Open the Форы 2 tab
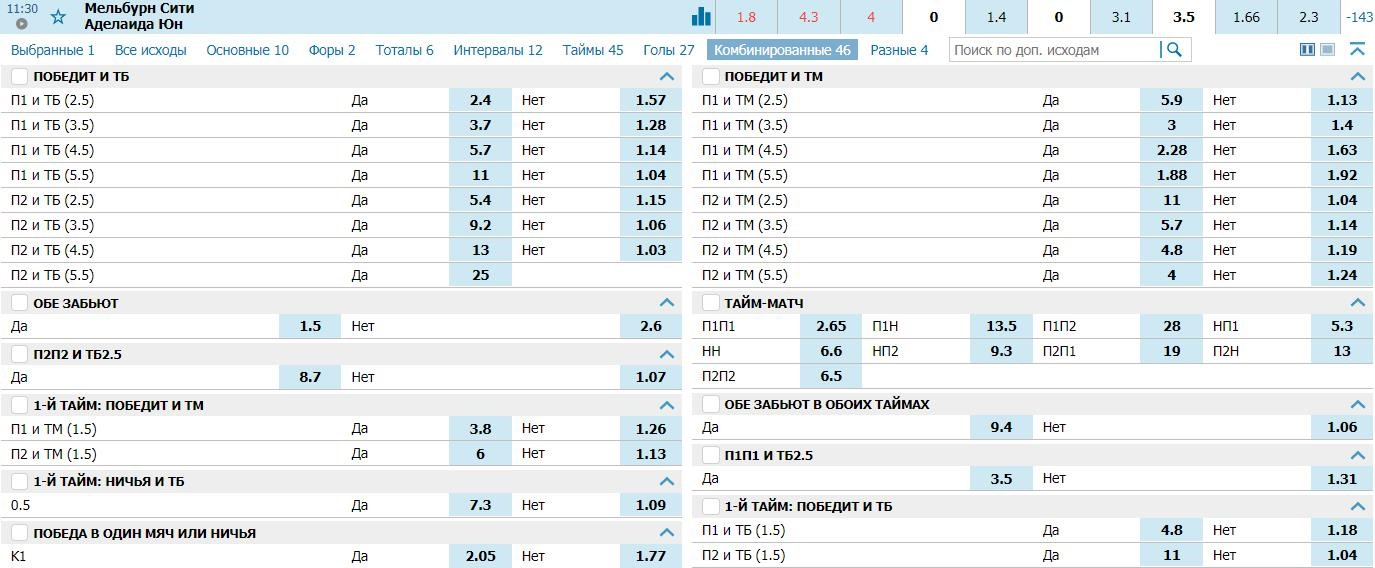The height and width of the screenshot is (568, 1375). (333, 50)
